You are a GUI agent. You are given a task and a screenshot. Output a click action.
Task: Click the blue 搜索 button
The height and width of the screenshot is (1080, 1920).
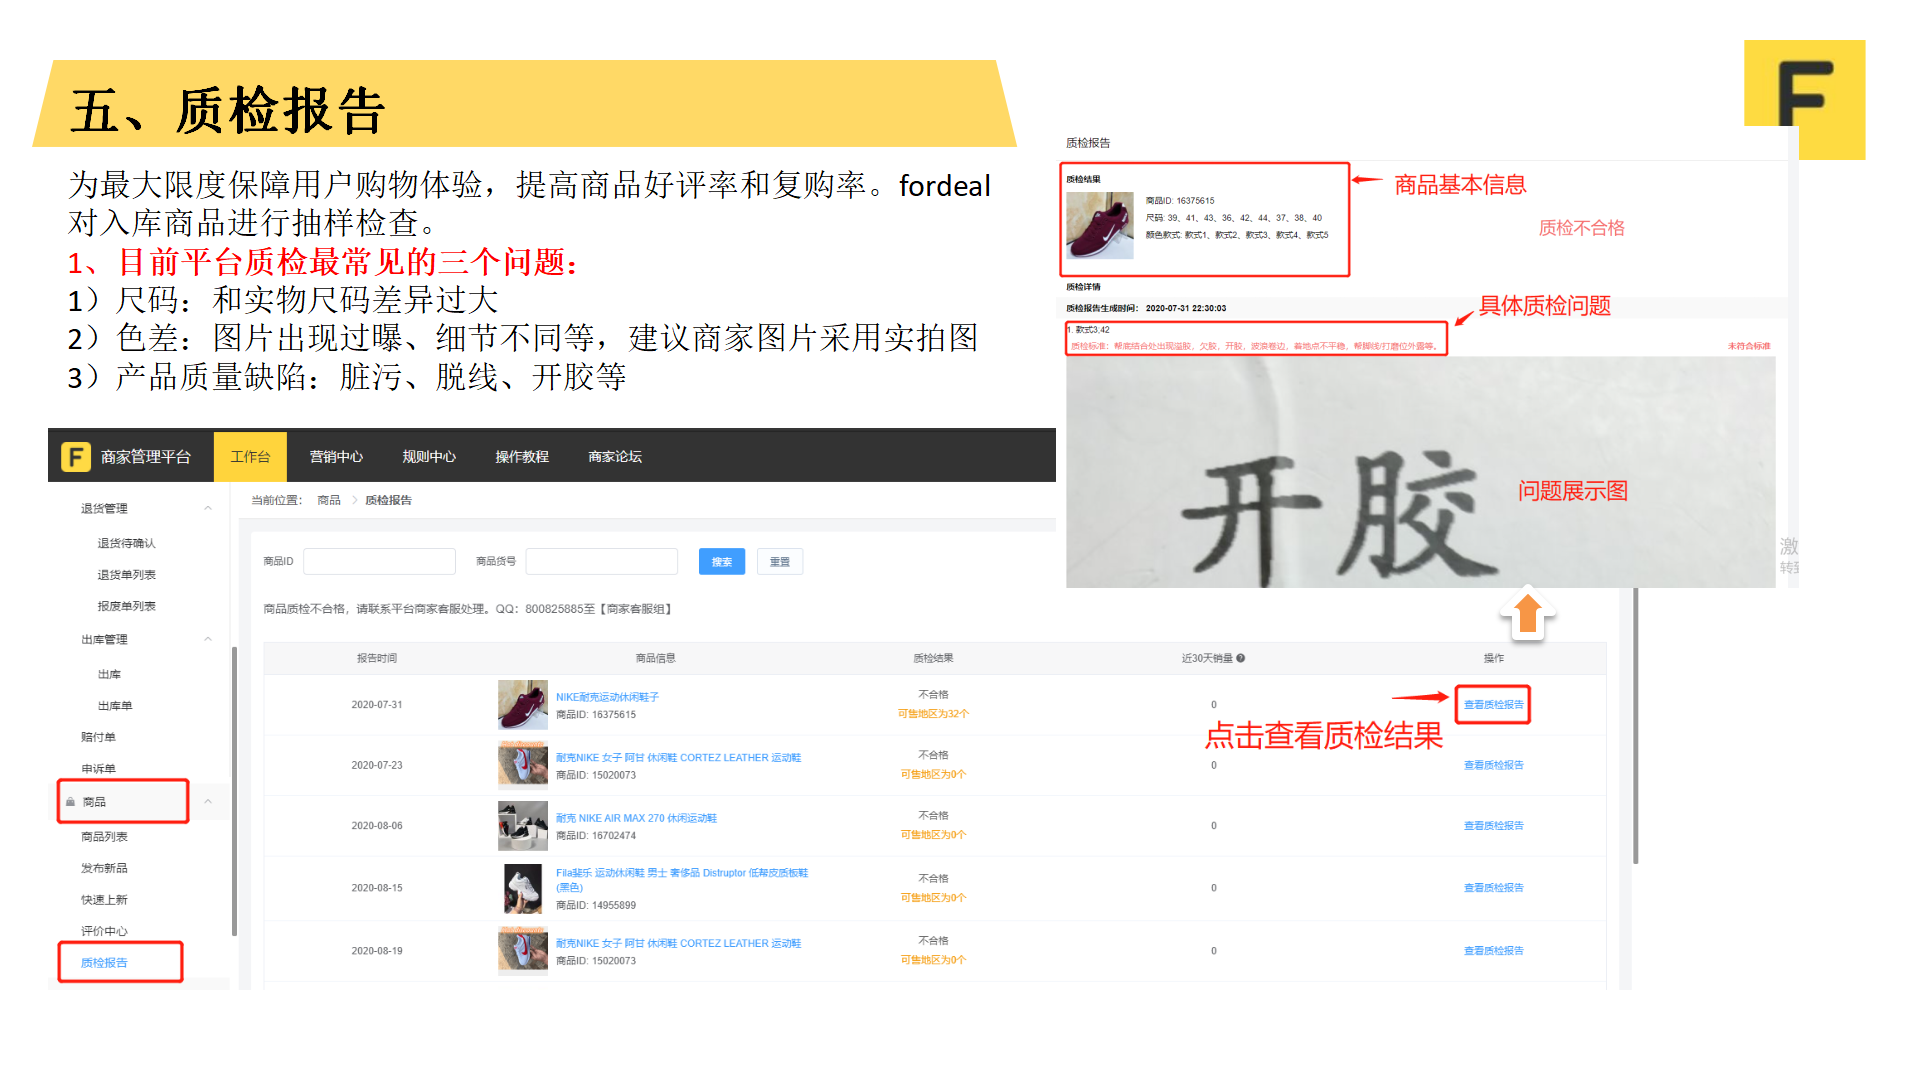click(x=722, y=562)
